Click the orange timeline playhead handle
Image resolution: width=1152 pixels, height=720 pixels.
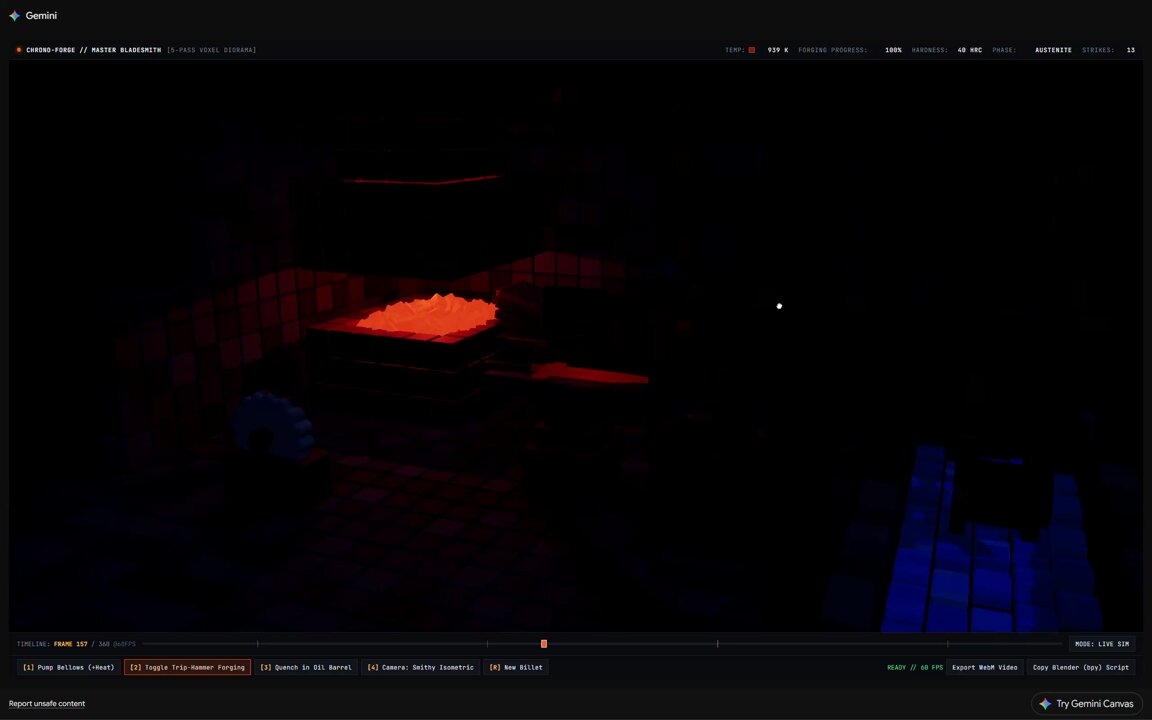(x=544, y=644)
